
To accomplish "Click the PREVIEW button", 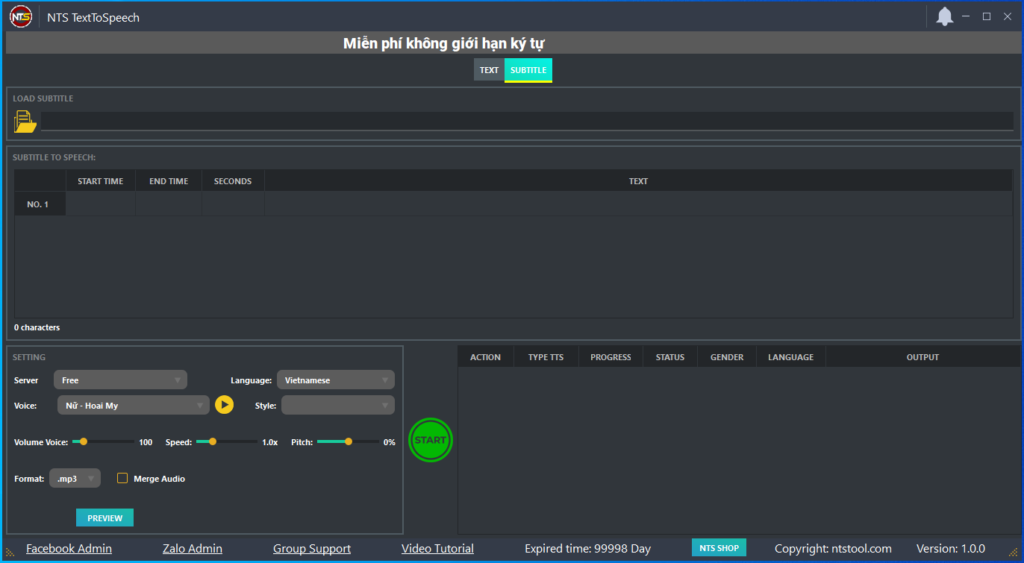I will [x=105, y=518].
